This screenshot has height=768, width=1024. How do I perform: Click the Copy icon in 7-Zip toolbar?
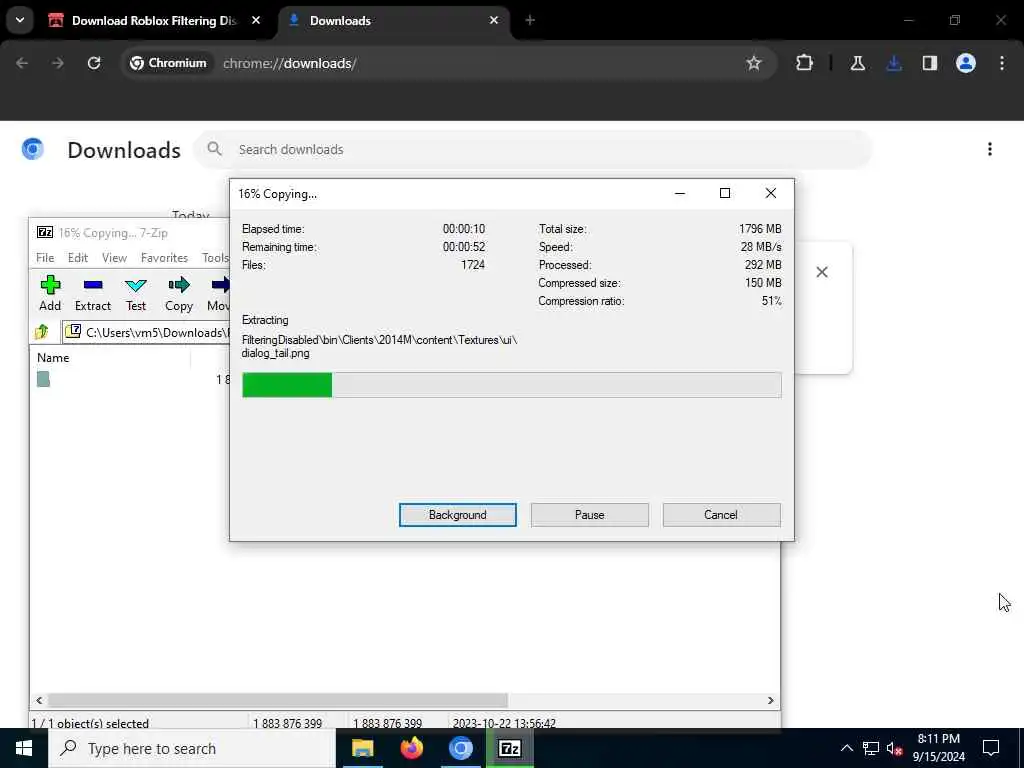[x=179, y=285]
